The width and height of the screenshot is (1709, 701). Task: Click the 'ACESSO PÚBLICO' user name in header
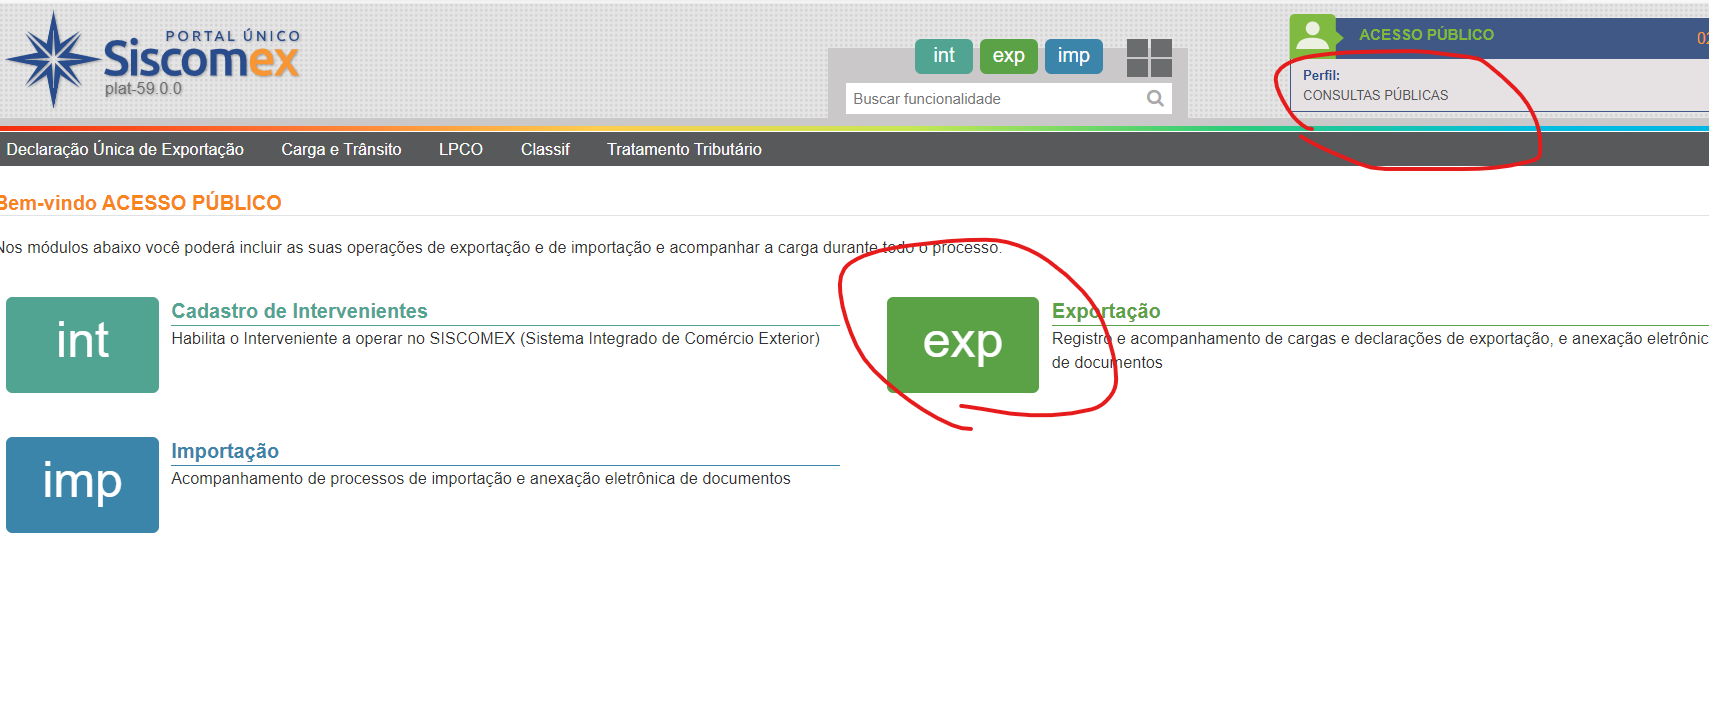[x=1426, y=35]
